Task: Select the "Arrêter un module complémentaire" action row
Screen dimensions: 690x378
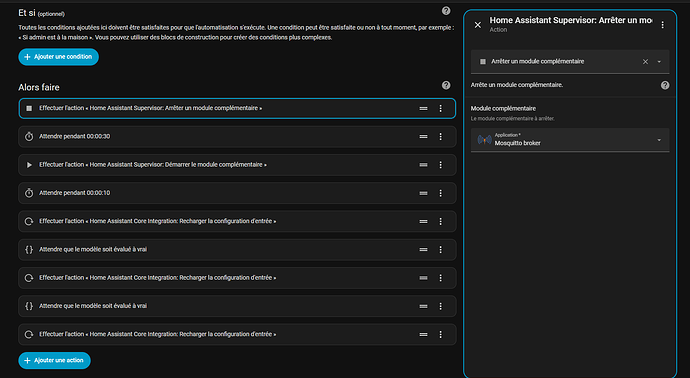Action: [237, 108]
